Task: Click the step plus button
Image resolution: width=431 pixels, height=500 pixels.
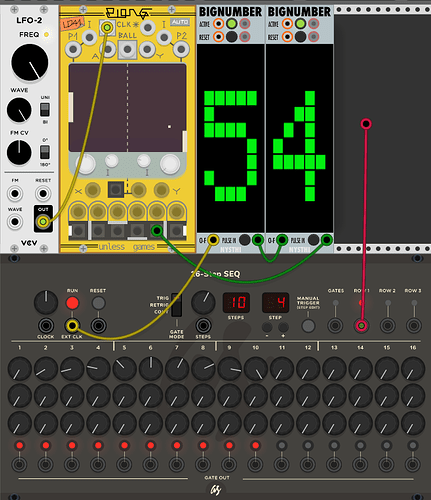Action: 283,327
